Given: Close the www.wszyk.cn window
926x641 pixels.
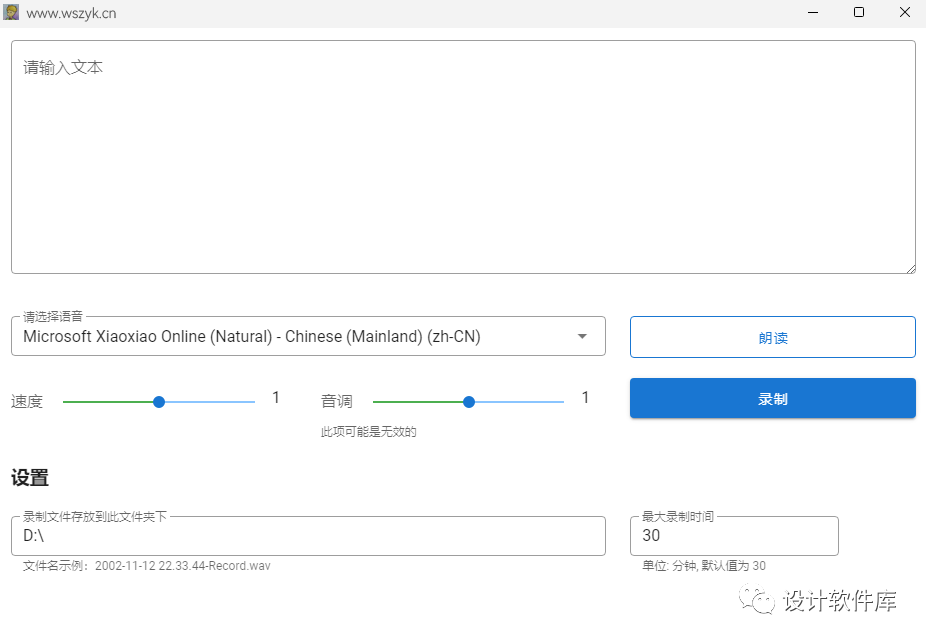Looking at the screenshot, I should coord(905,12).
